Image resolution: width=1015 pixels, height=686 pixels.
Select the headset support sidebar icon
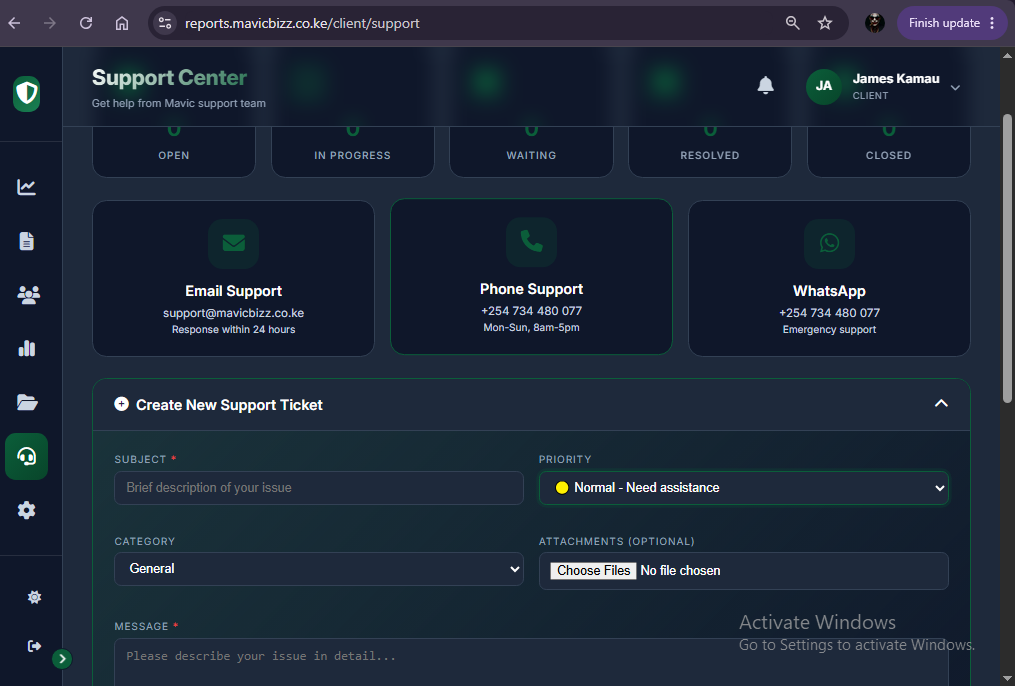click(27, 456)
